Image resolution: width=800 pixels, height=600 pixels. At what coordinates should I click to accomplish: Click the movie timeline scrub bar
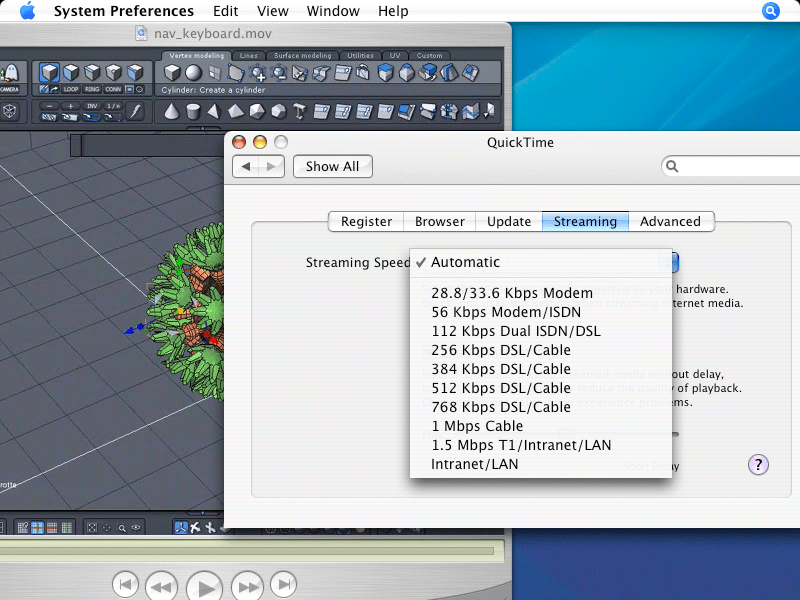tap(250, 549)
